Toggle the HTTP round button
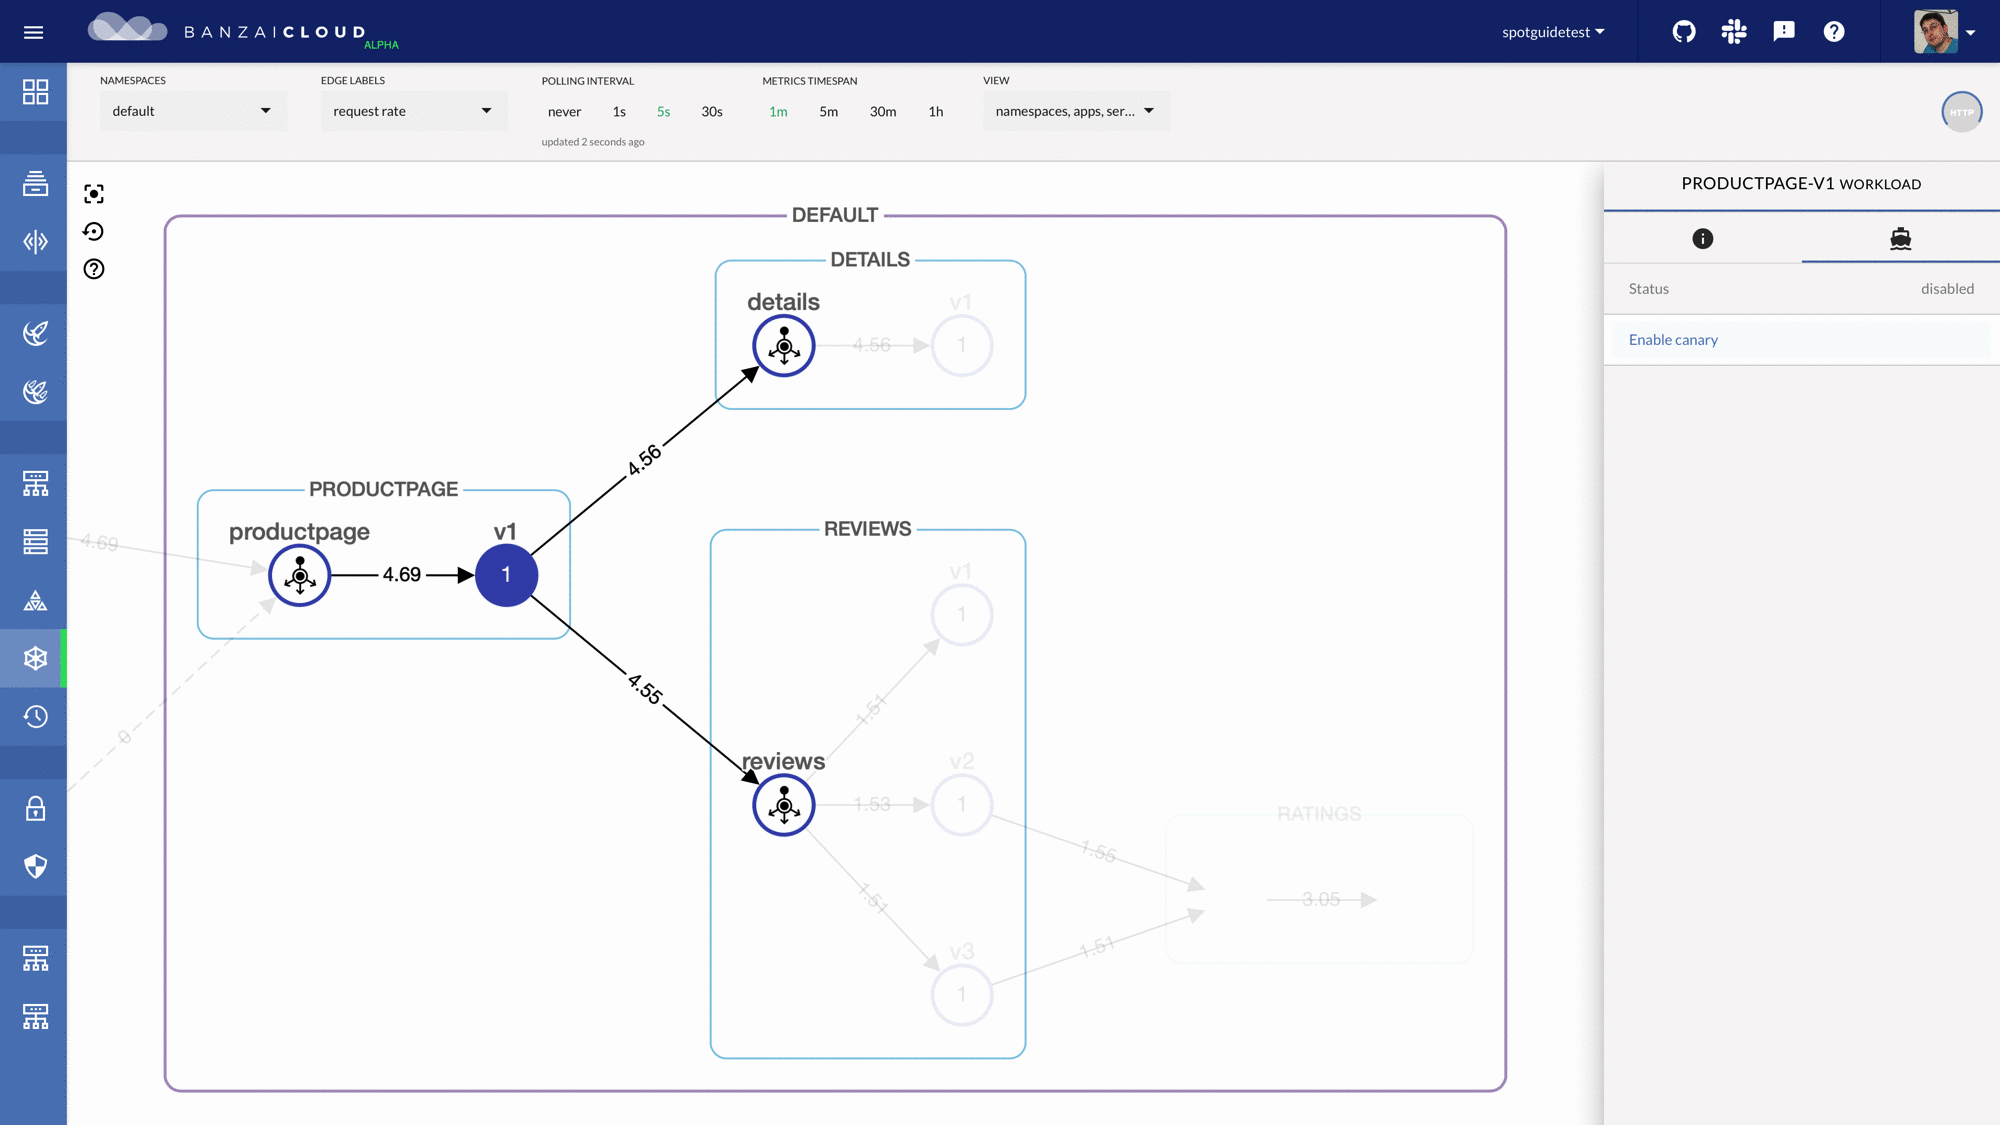This screenshot has width=2000, height=1125. (1961, 112)
